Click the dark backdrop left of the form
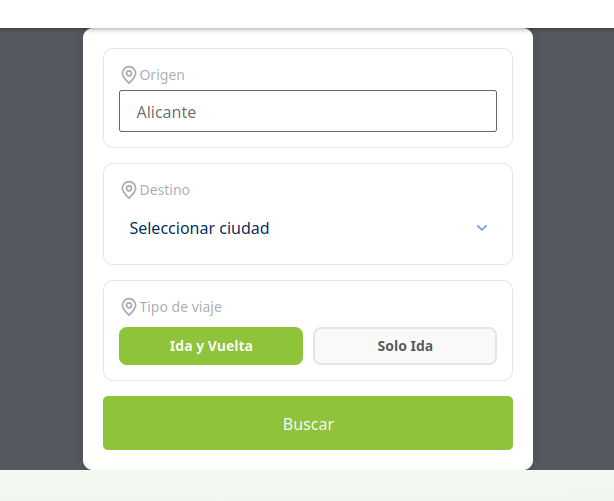The width and height of the screenshot is (614, 501). [40, 250]
